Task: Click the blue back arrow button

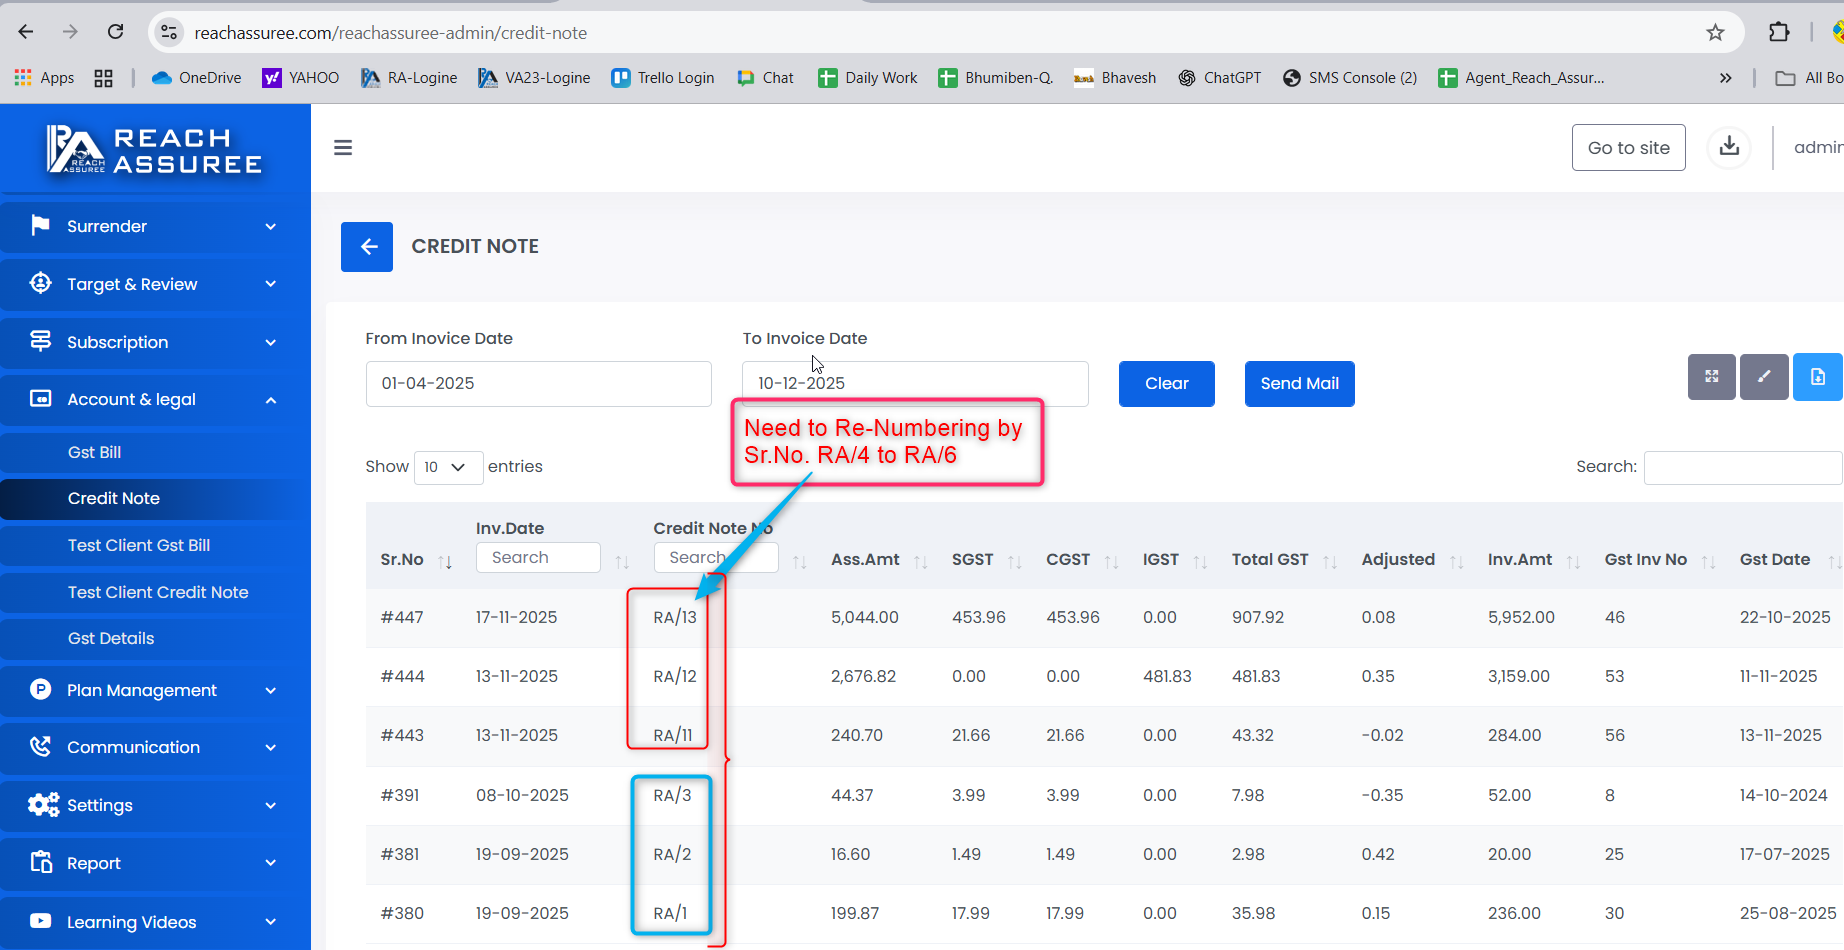Action: pyautogui.click(x=367, y=247)
